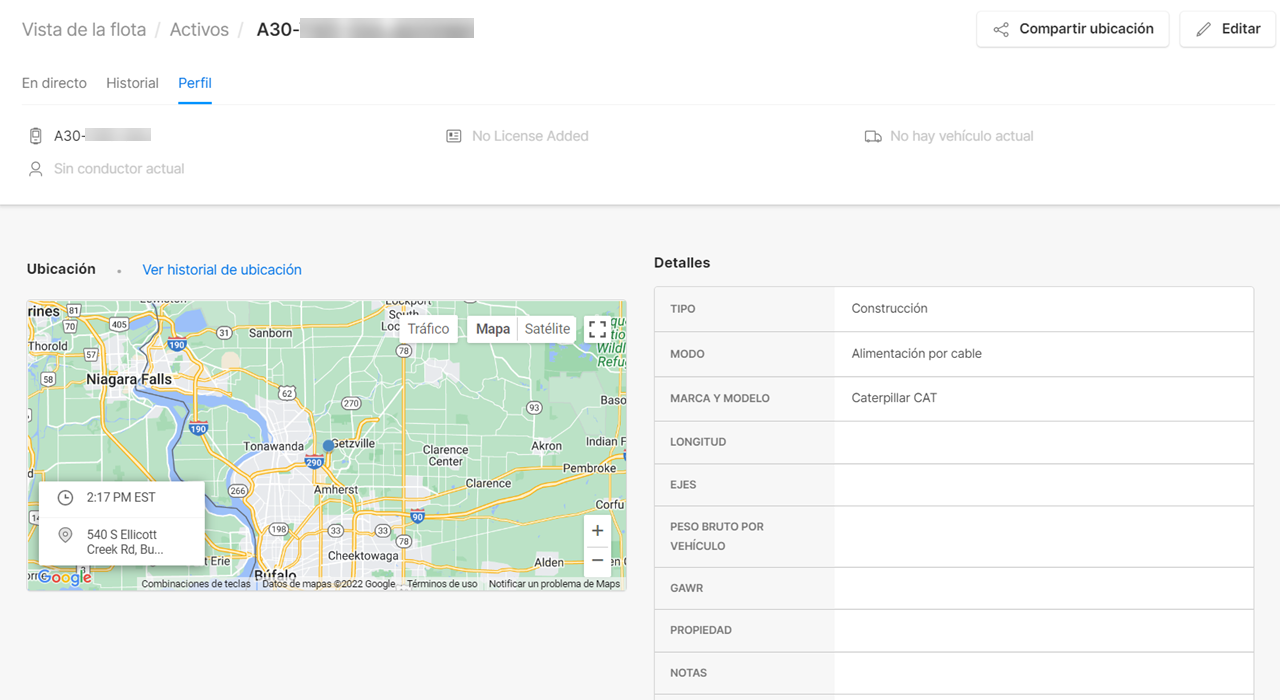1280x700 pixels.
Task: Click the pencil icon in Editar button
Action: (x=1204, y=30)
